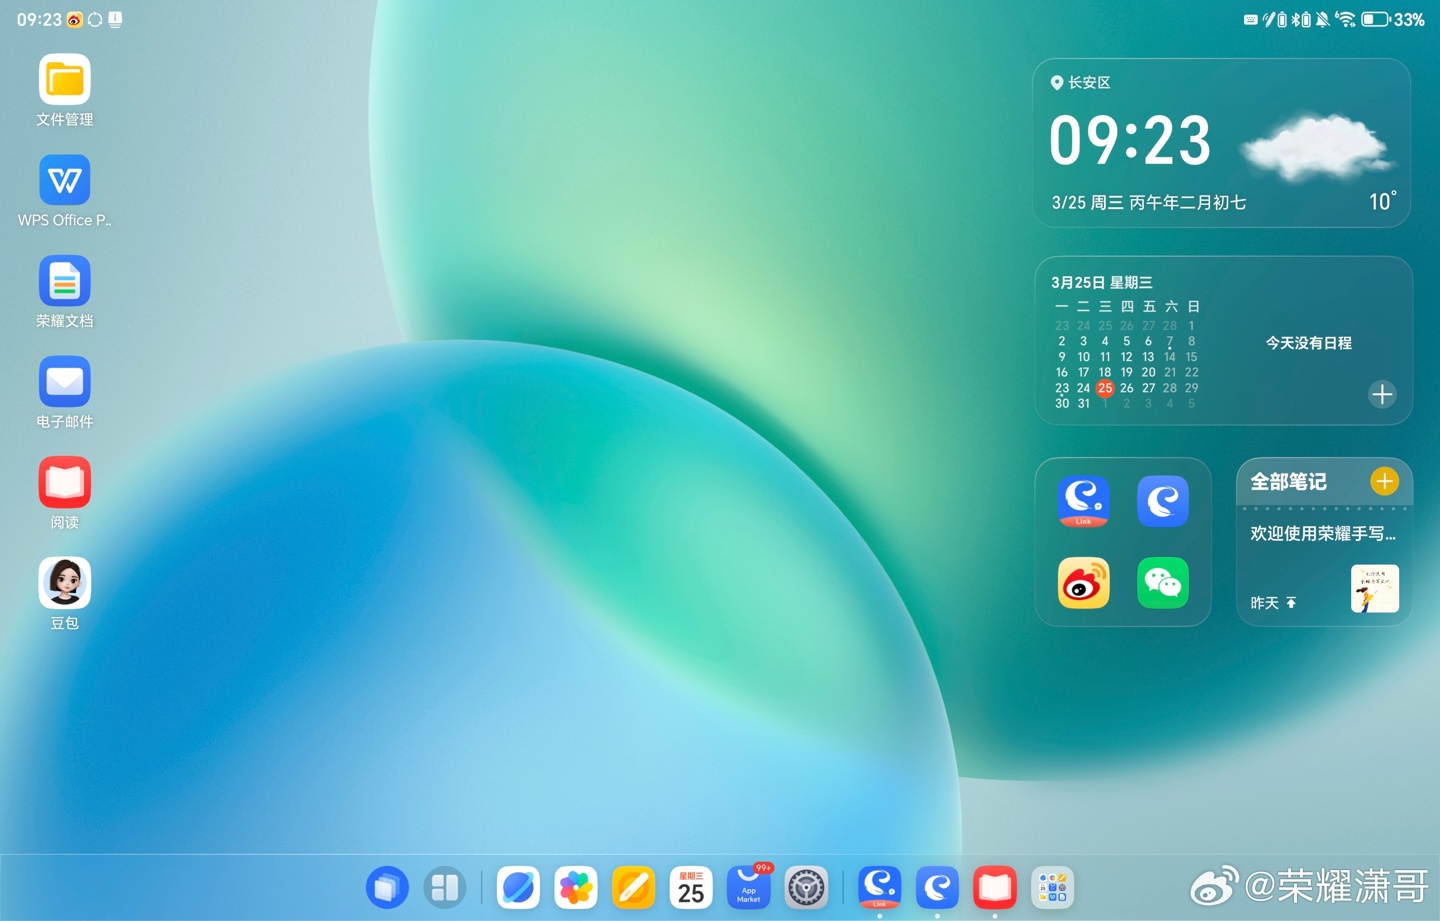Open the 文件管理 file manager app
Screen dimensions: 1440x921
pyautogui.click(x=64, y=80)
